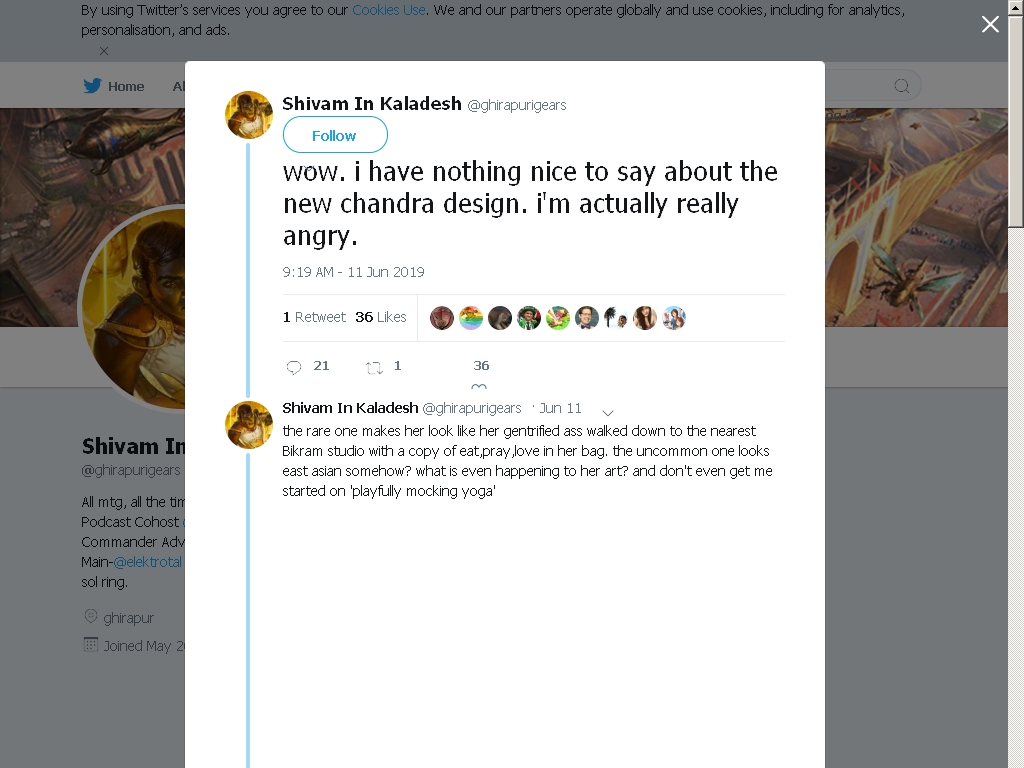Screen dimensions: 1024x768
Task: Open the Cookies Use link
Action: click(x=389, y=10)
